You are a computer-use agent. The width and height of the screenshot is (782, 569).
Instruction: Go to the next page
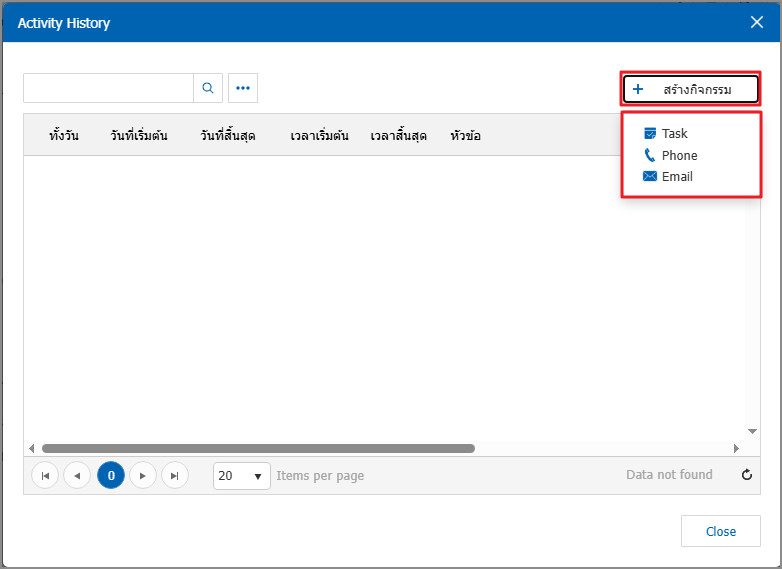pyautogui.click(x=143, y=476)
